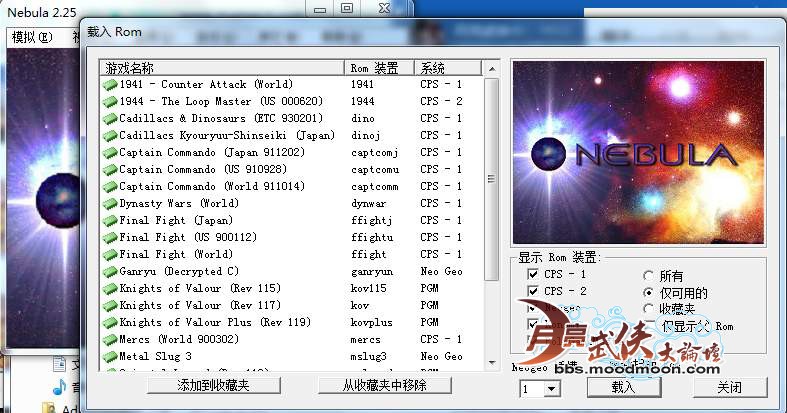The width and height of the screenshot is (787, 413).
Task: Select Knights of Valour Plus (Rev 119) name
Action: 215,322
